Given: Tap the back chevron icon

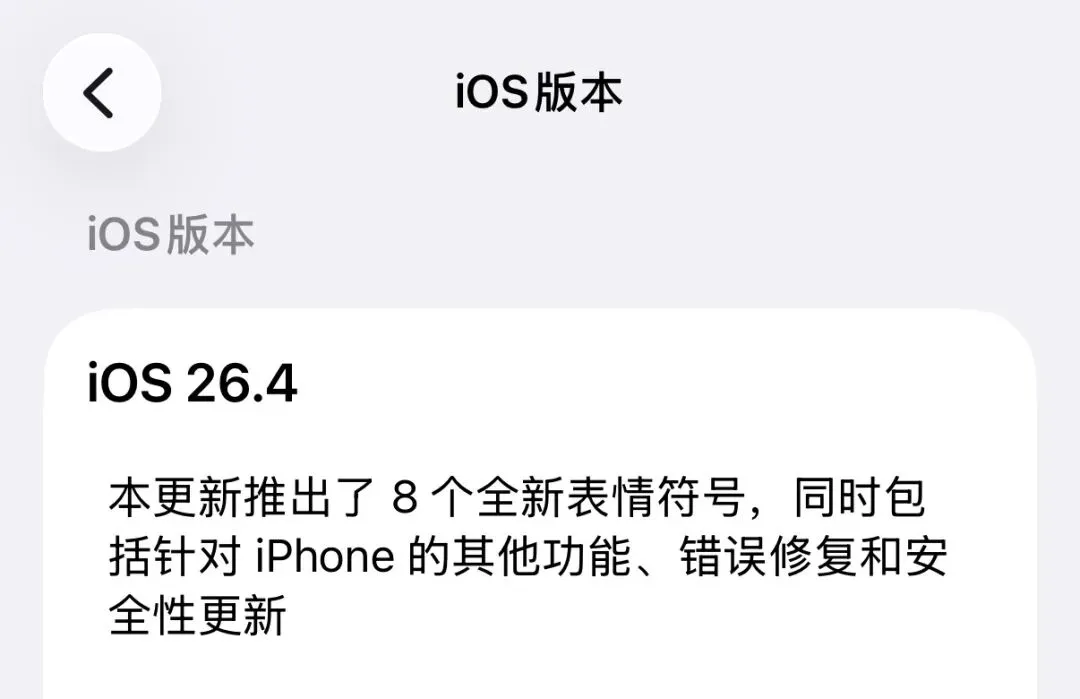Looking at the screenshot, I should click(98, 93).
